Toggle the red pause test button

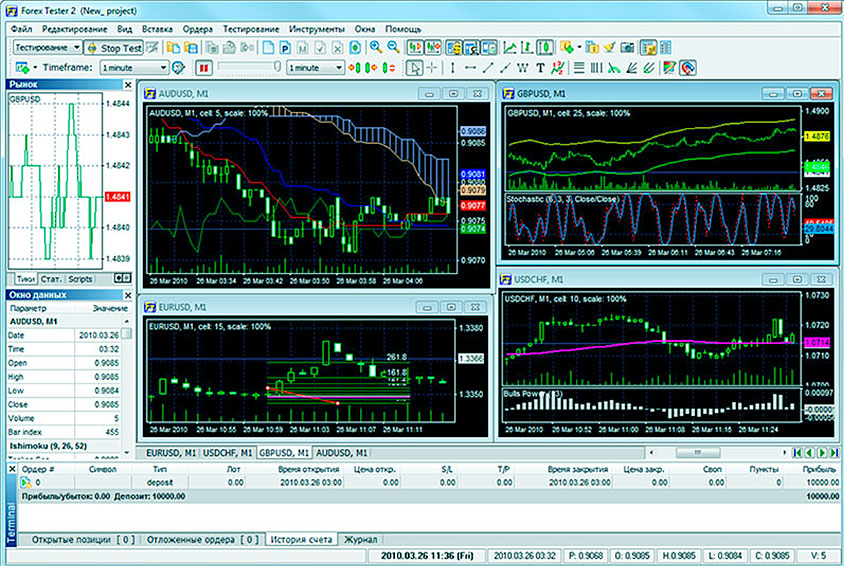(x=204, y=68)
